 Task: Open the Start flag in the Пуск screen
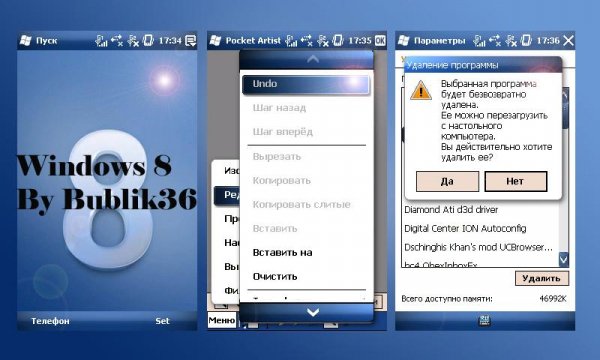pyautogui.click(x=25, y=40)
